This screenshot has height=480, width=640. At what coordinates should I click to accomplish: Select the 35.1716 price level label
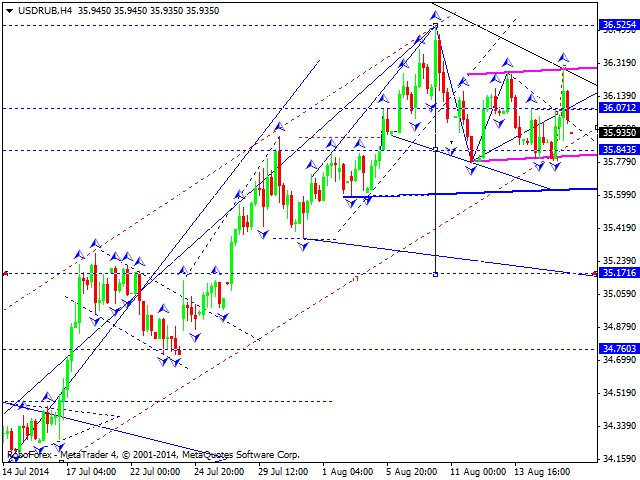click(x=619, y=272)
